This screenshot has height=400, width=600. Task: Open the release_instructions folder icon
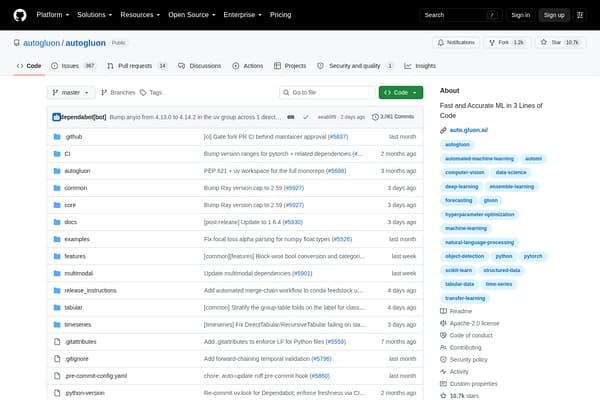[57, 291]
